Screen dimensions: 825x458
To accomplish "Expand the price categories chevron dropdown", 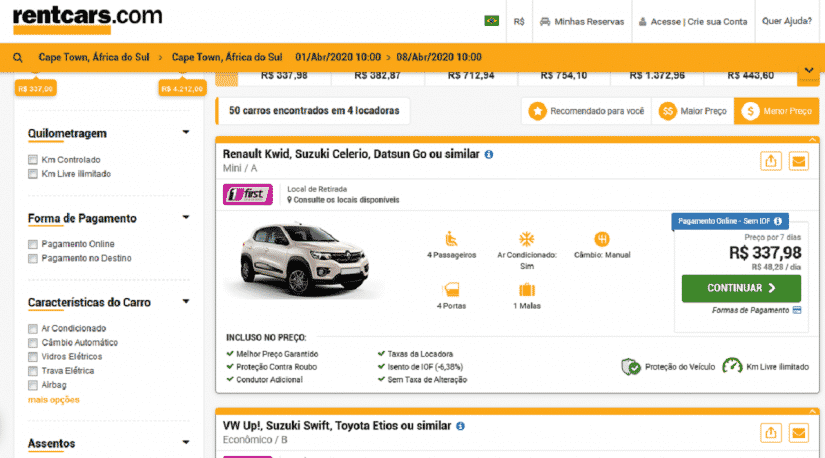I will pyautogui.click(x=809, y=71).
